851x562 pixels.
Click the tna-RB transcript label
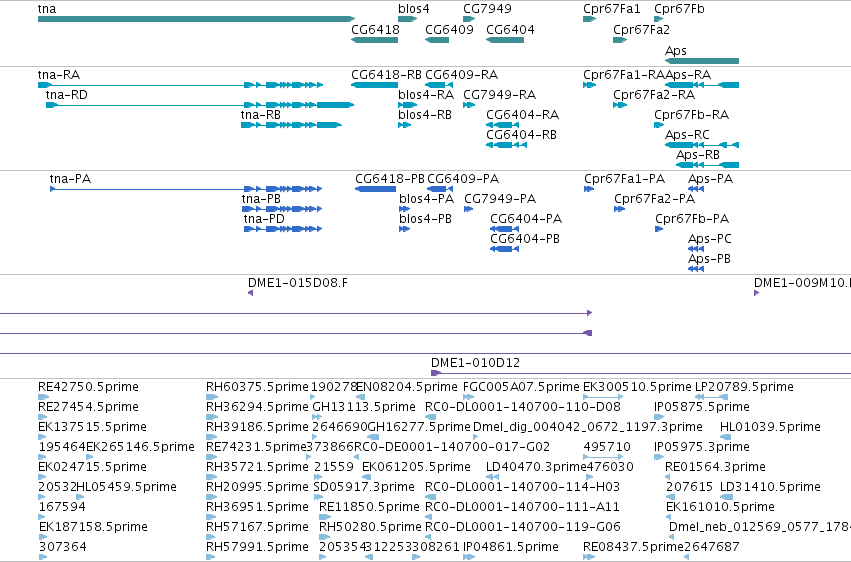[261, 114]
